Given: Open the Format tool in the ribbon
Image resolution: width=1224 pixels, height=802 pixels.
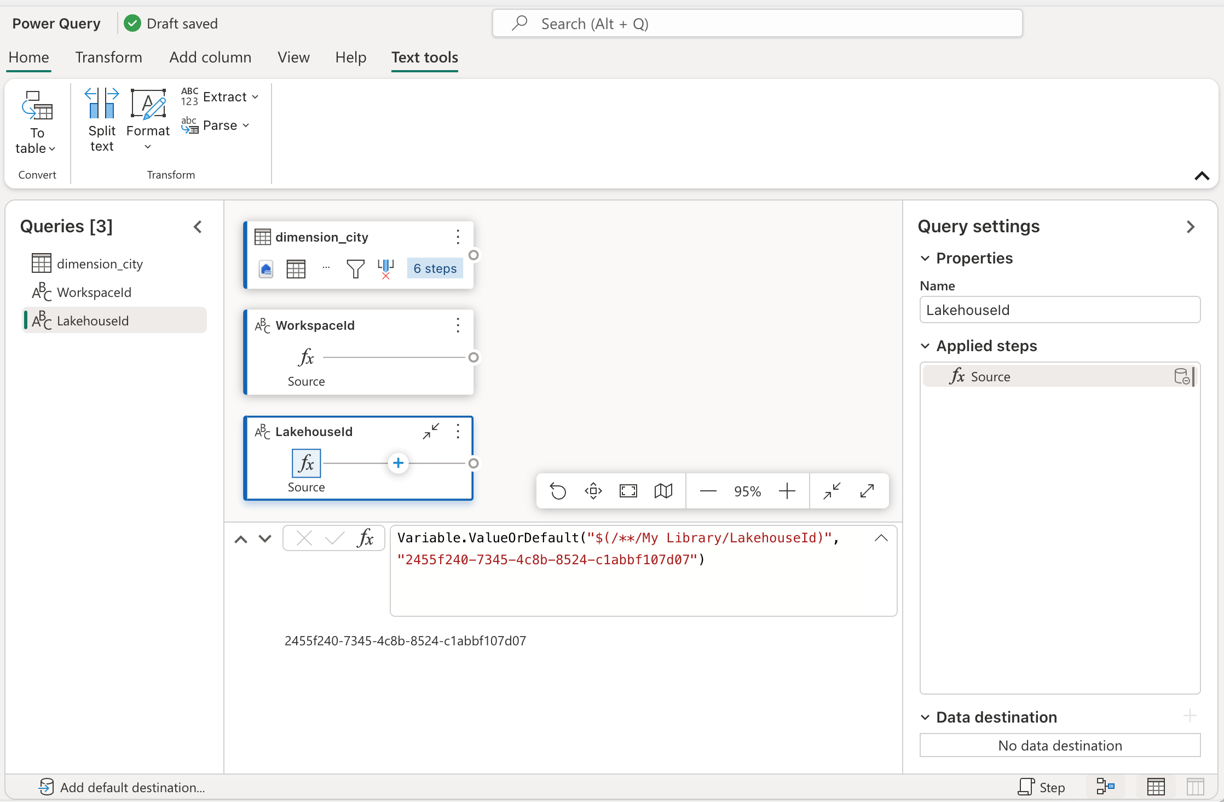Looking at the screenshot, I should tap(147, 120).
